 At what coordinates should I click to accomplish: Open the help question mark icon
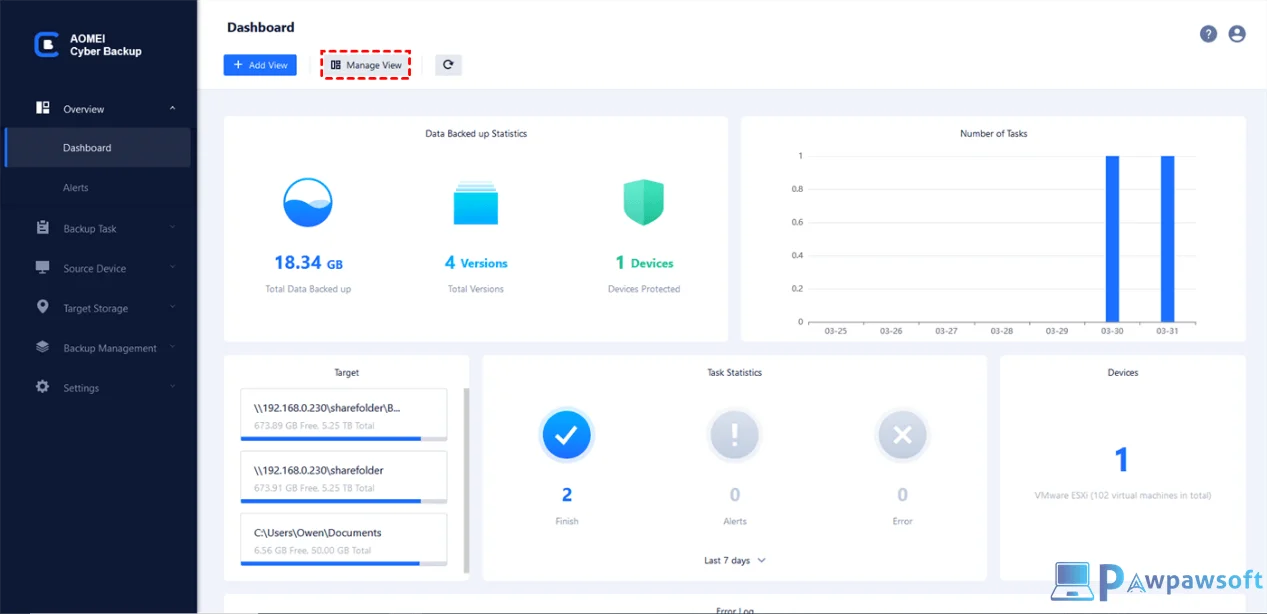[x=1208, y=34]
